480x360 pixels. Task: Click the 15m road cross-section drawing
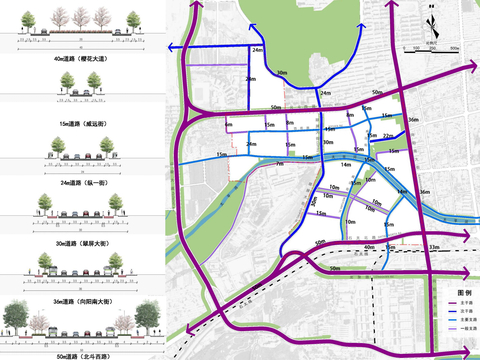pyautogui.click(x=81, y=87)
